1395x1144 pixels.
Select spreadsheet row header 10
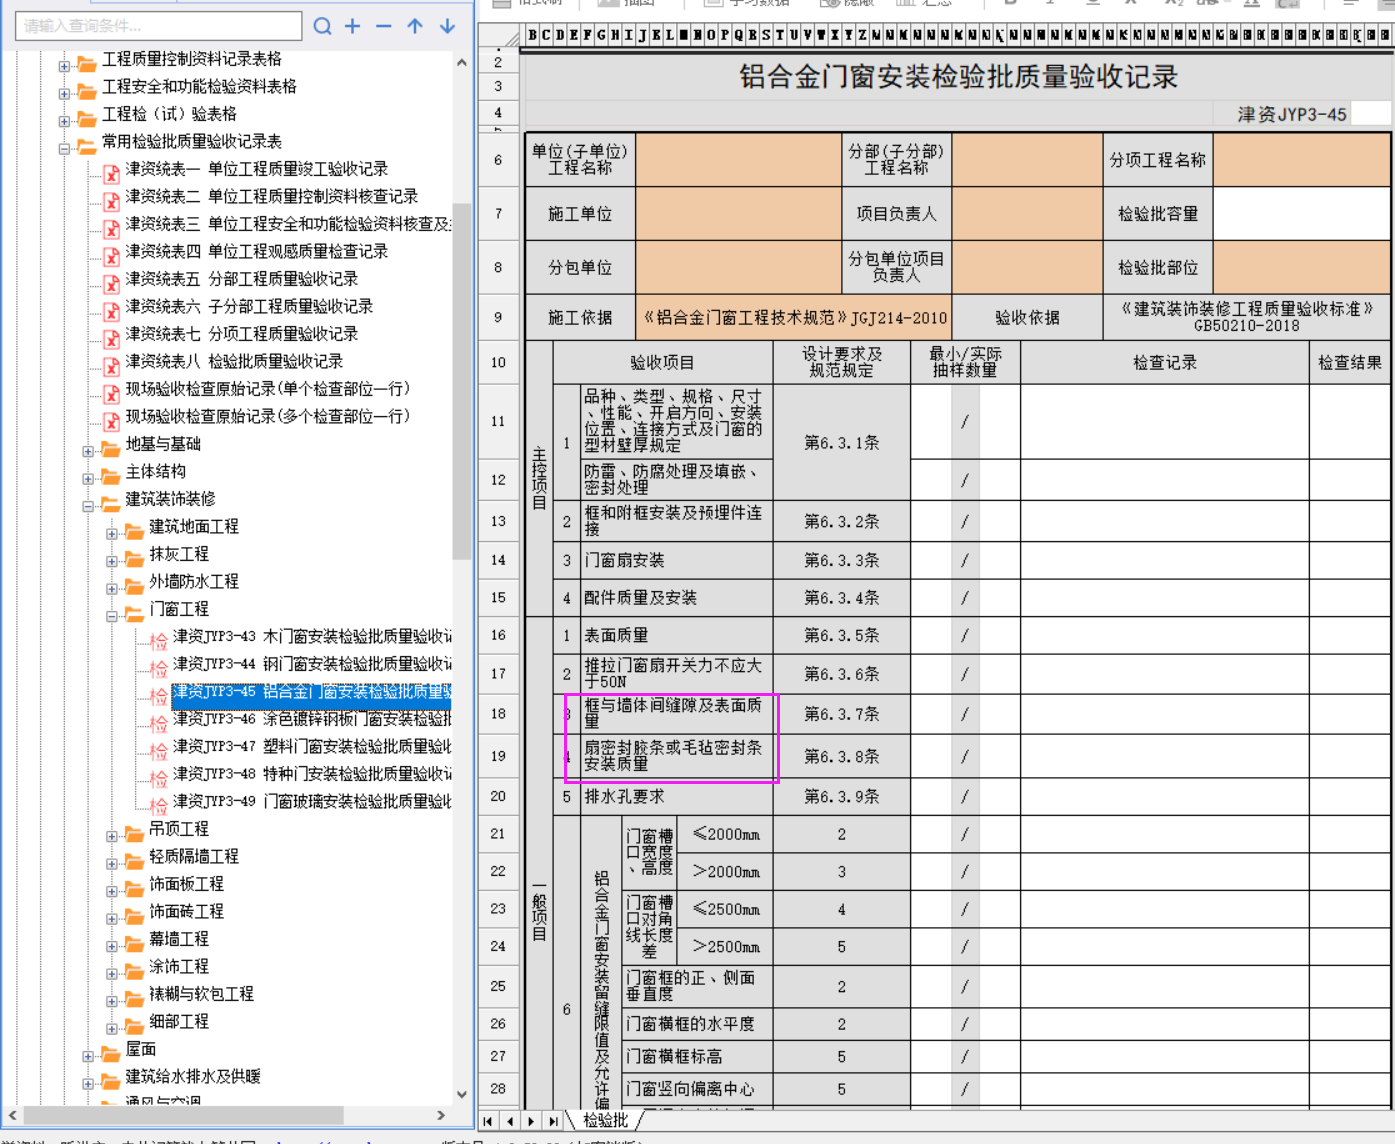pyautogui.click(x=498, y=362)
